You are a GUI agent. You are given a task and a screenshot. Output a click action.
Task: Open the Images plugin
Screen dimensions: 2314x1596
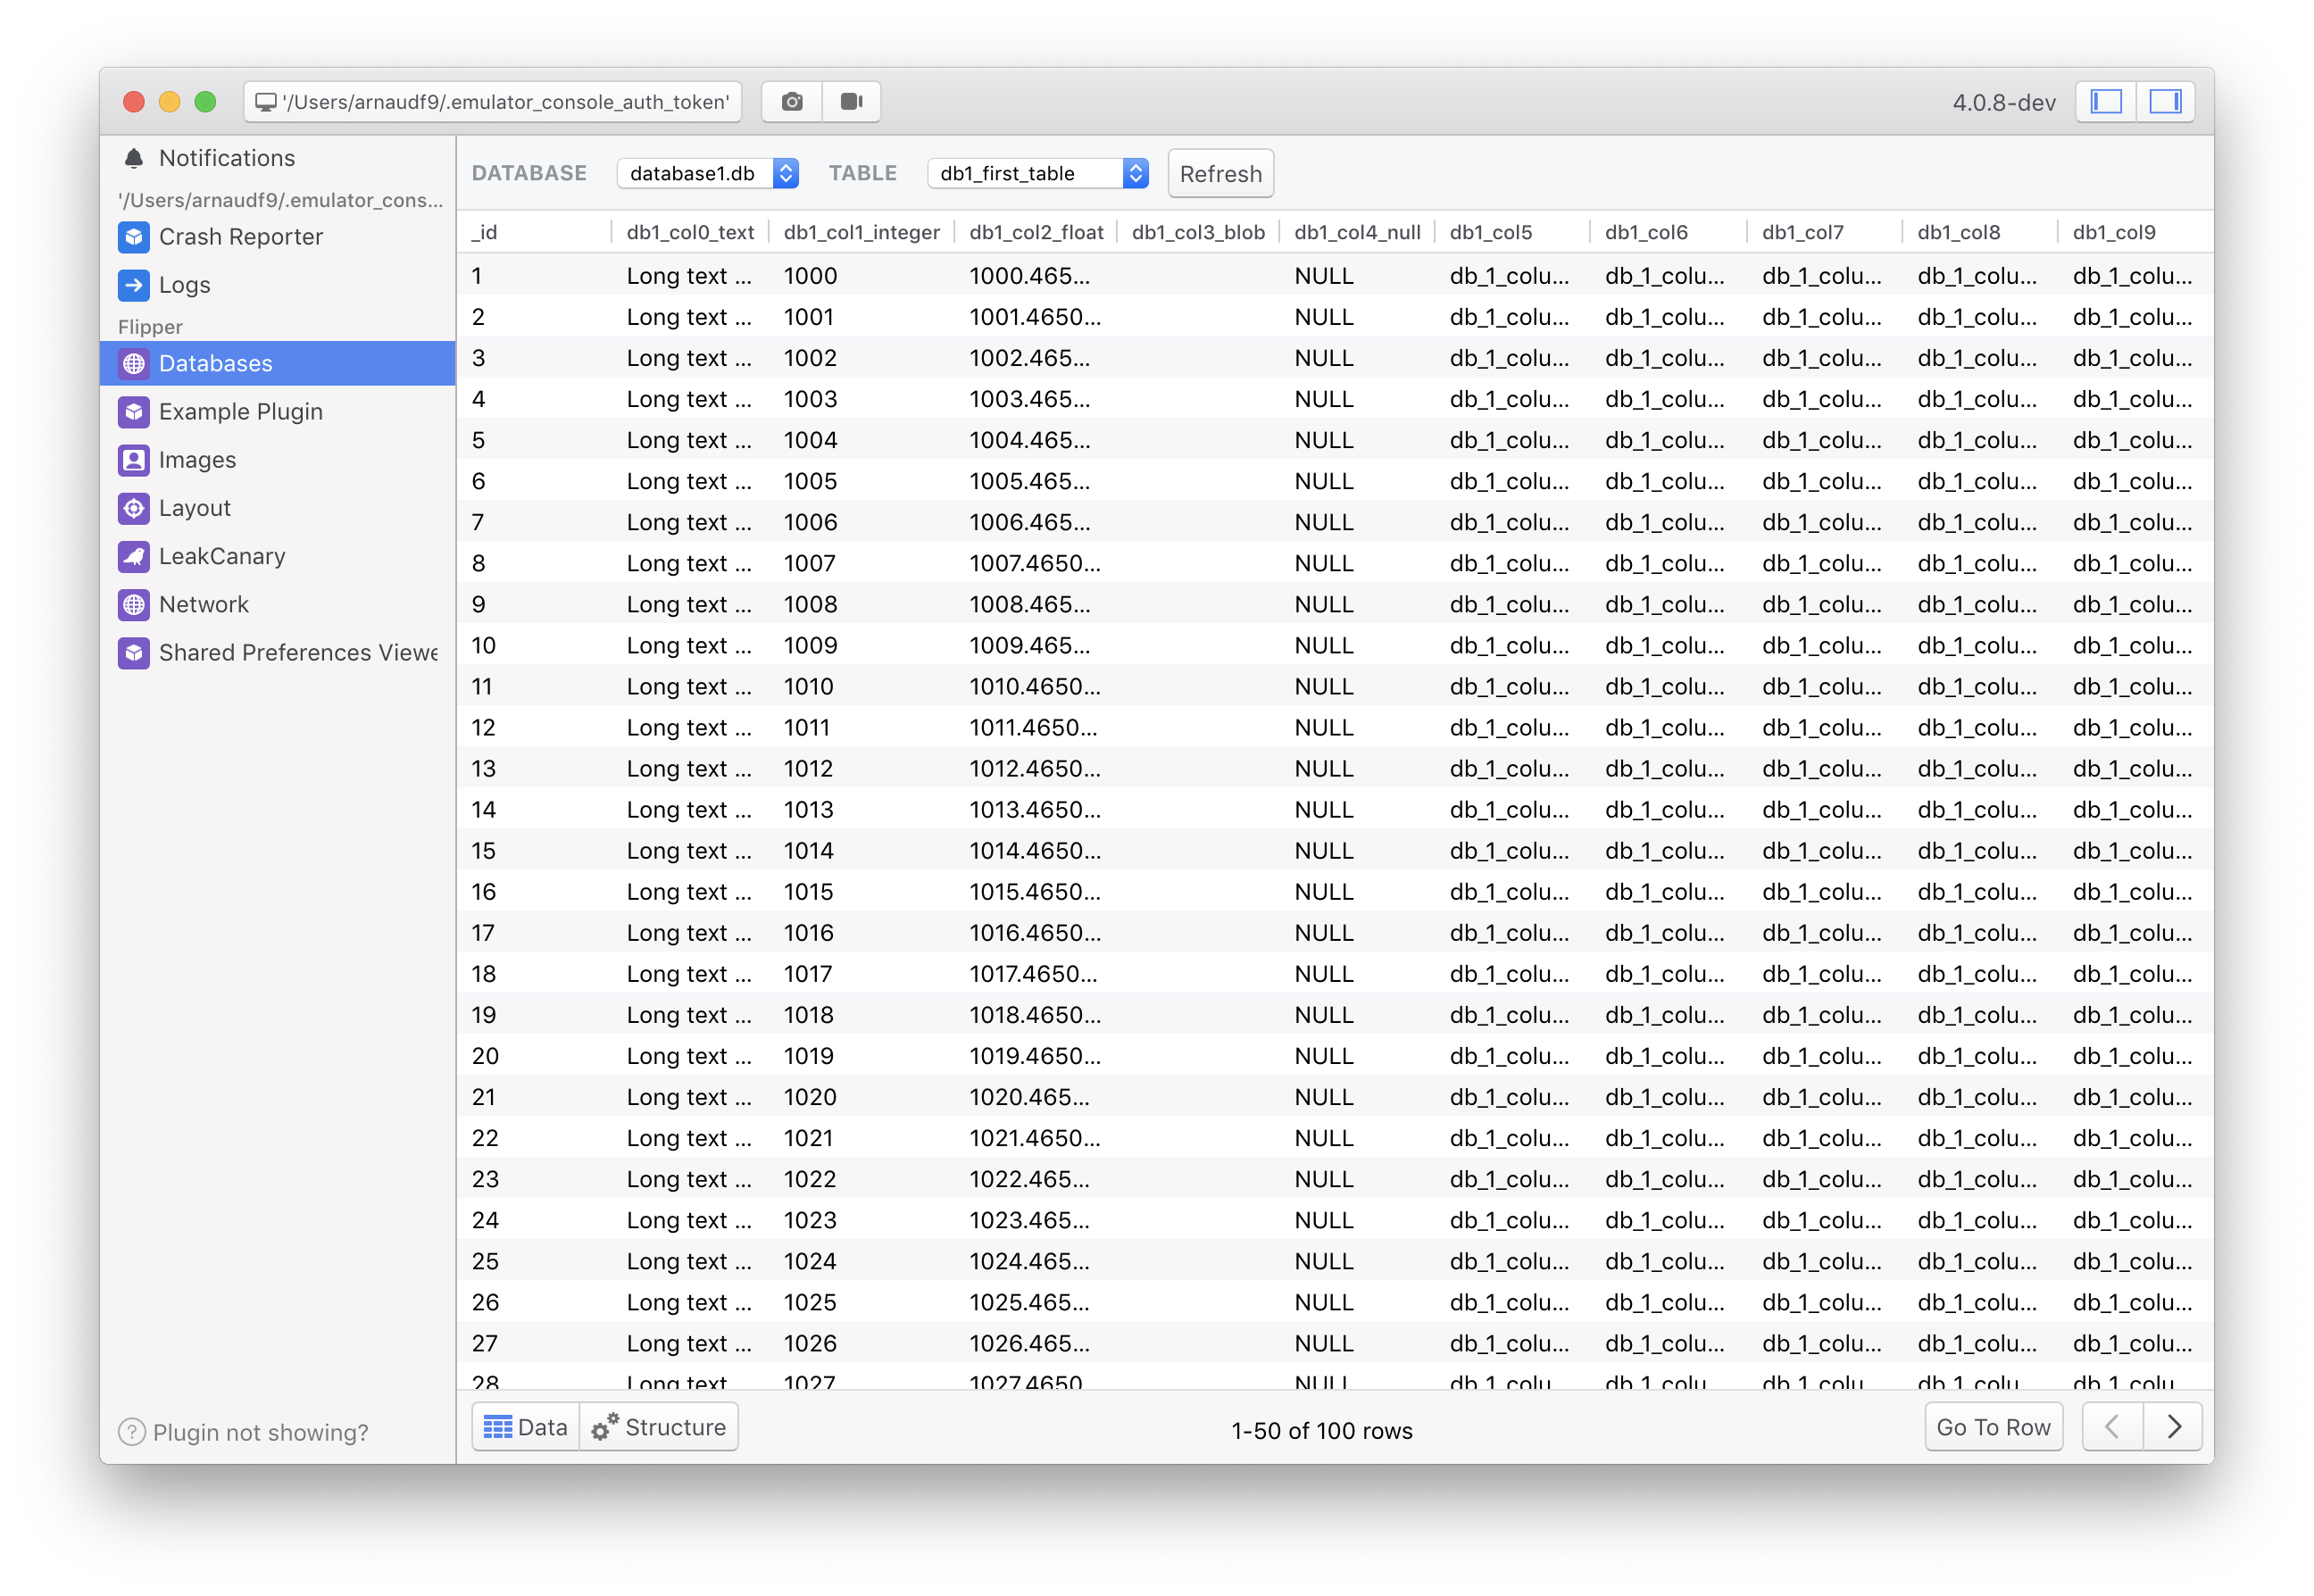point(197,460)
